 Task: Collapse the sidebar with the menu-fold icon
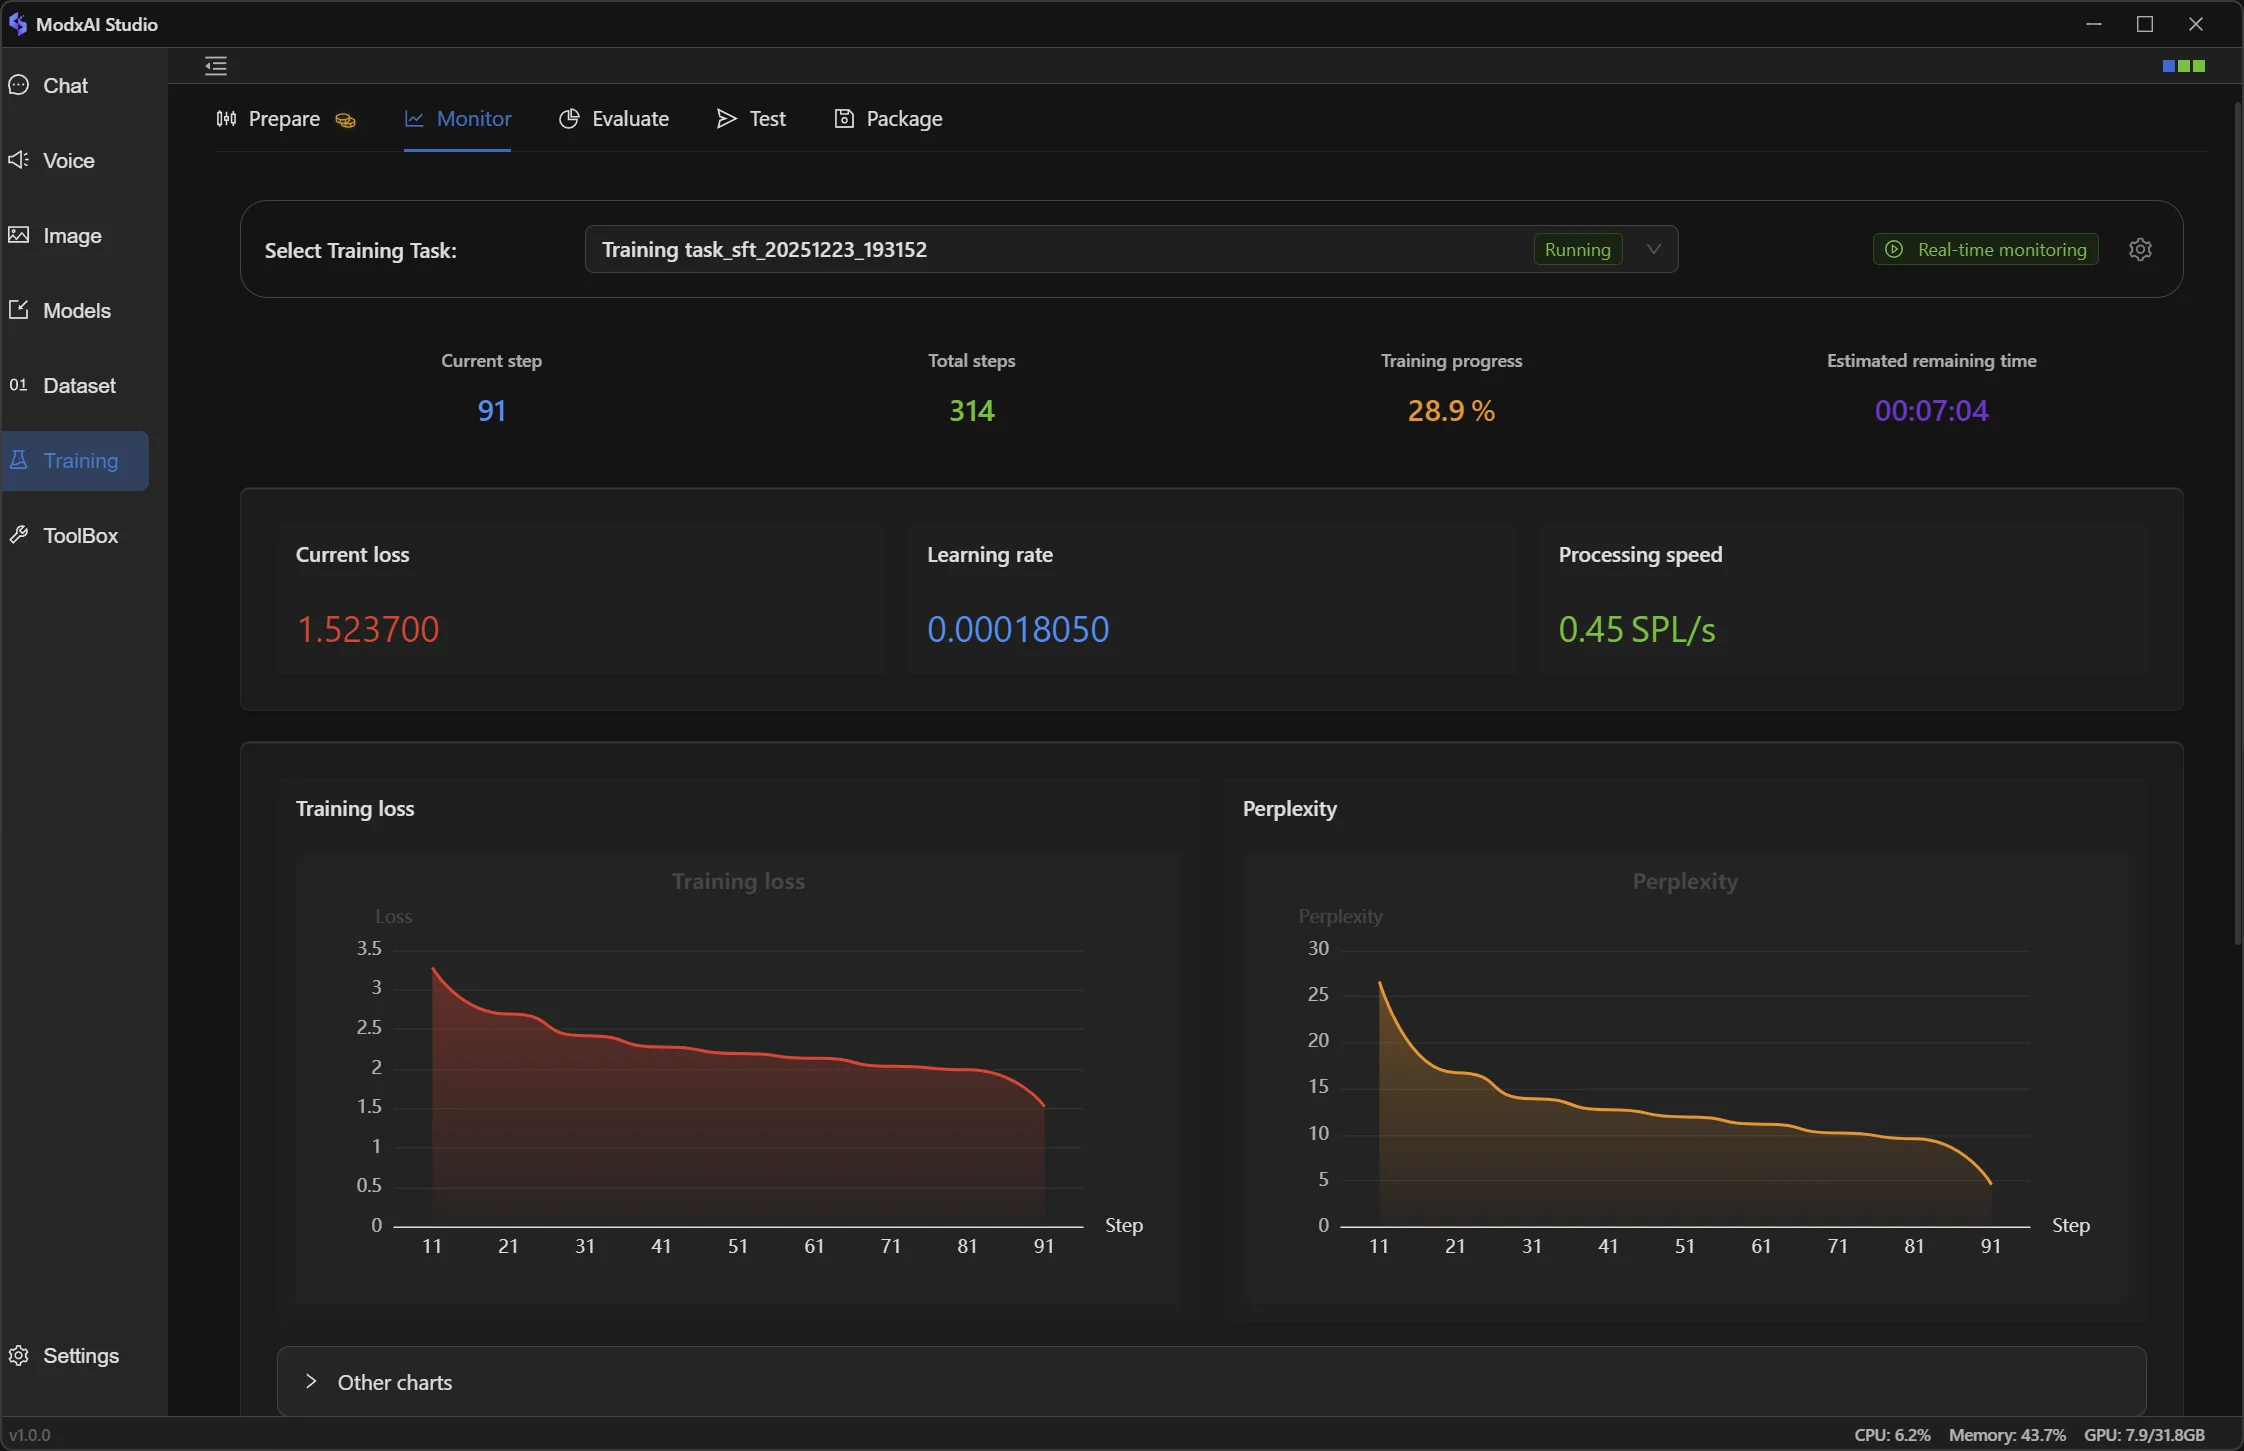pos(216,66)
